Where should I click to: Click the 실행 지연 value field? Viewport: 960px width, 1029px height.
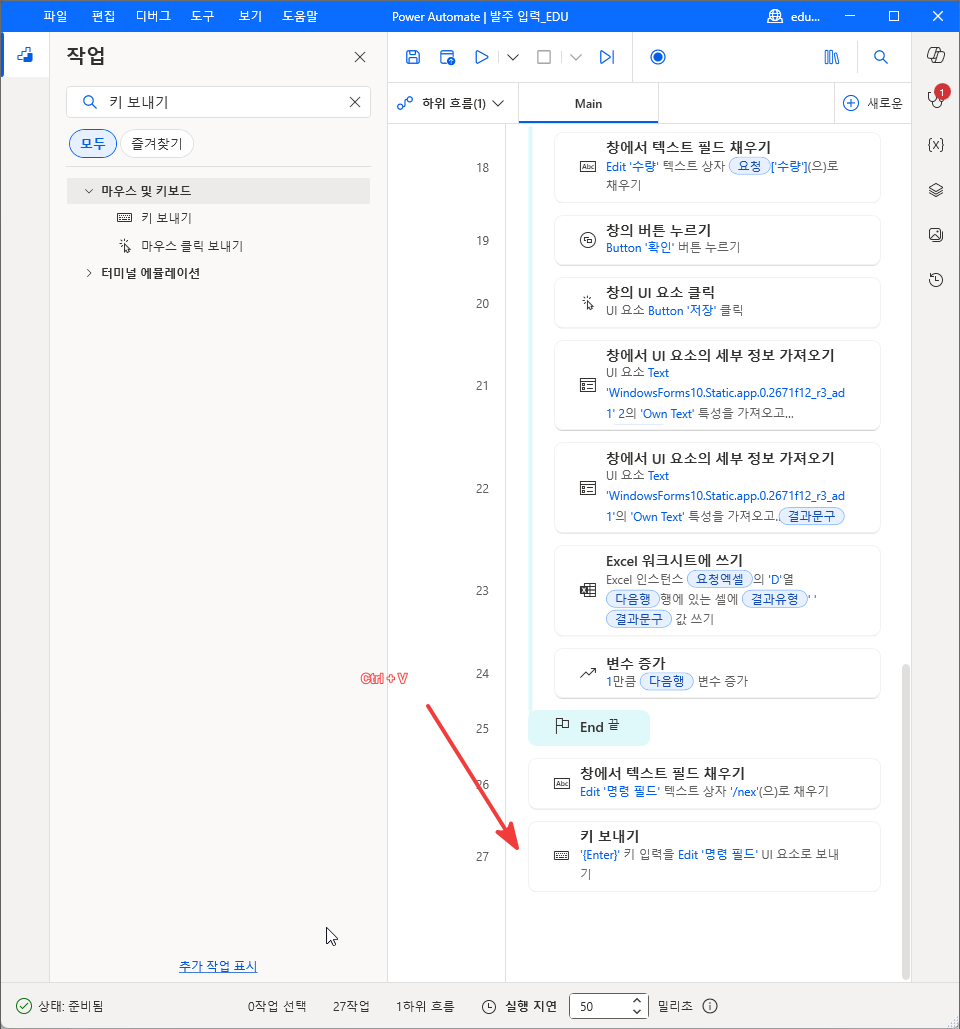tap(600, 1006)
